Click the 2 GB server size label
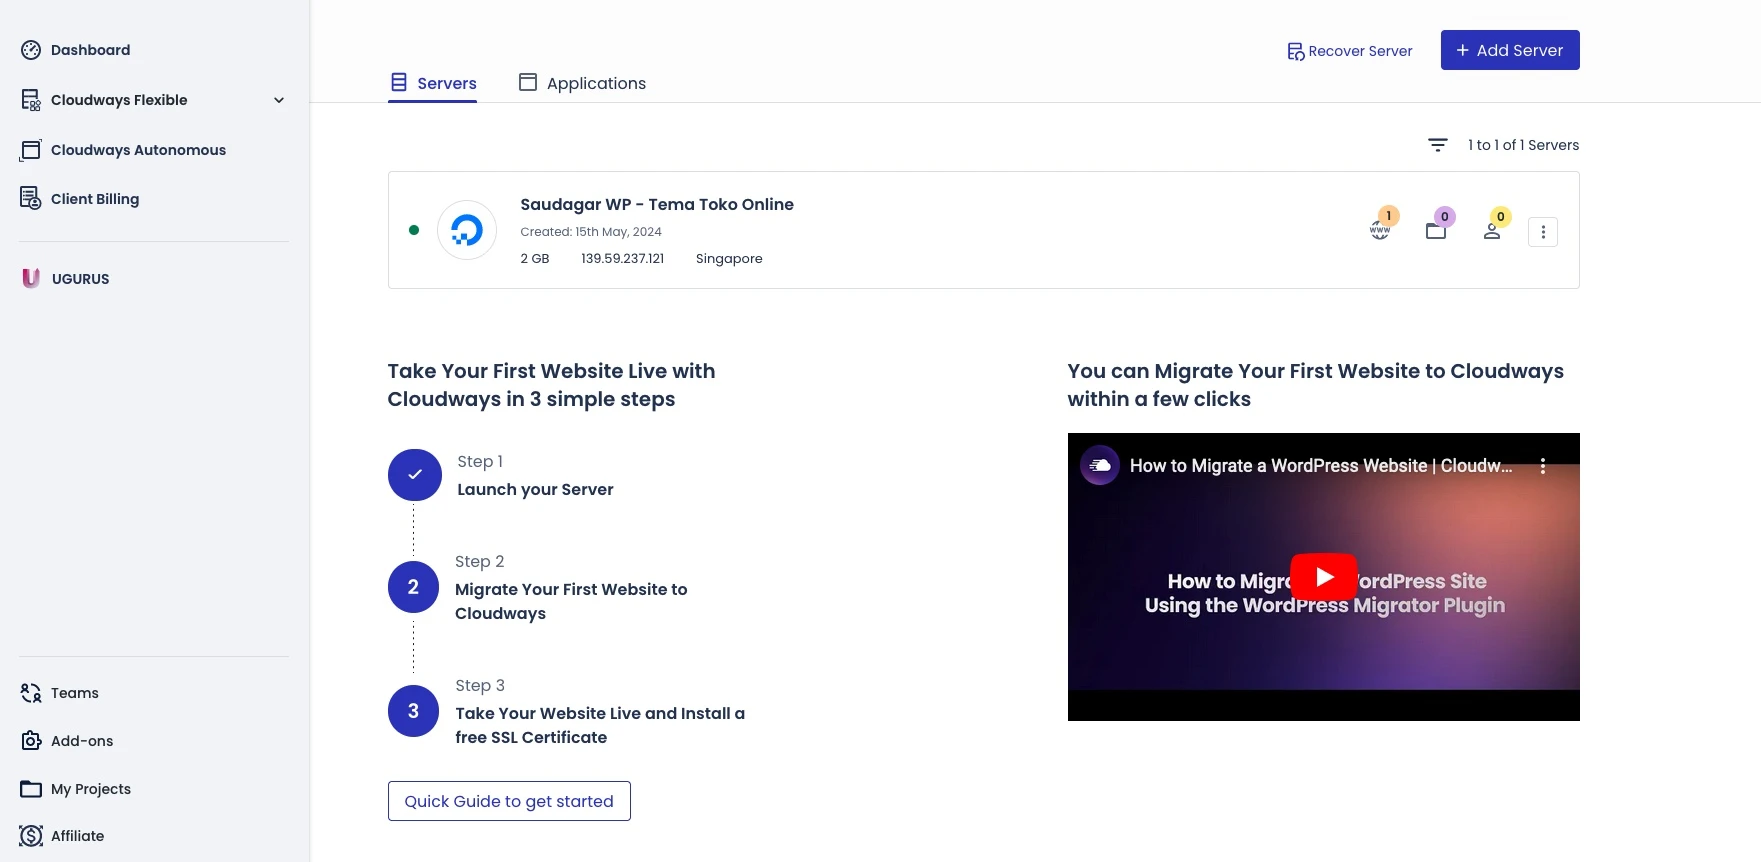Screen dimensions: 1761x862 pos(535,258)
